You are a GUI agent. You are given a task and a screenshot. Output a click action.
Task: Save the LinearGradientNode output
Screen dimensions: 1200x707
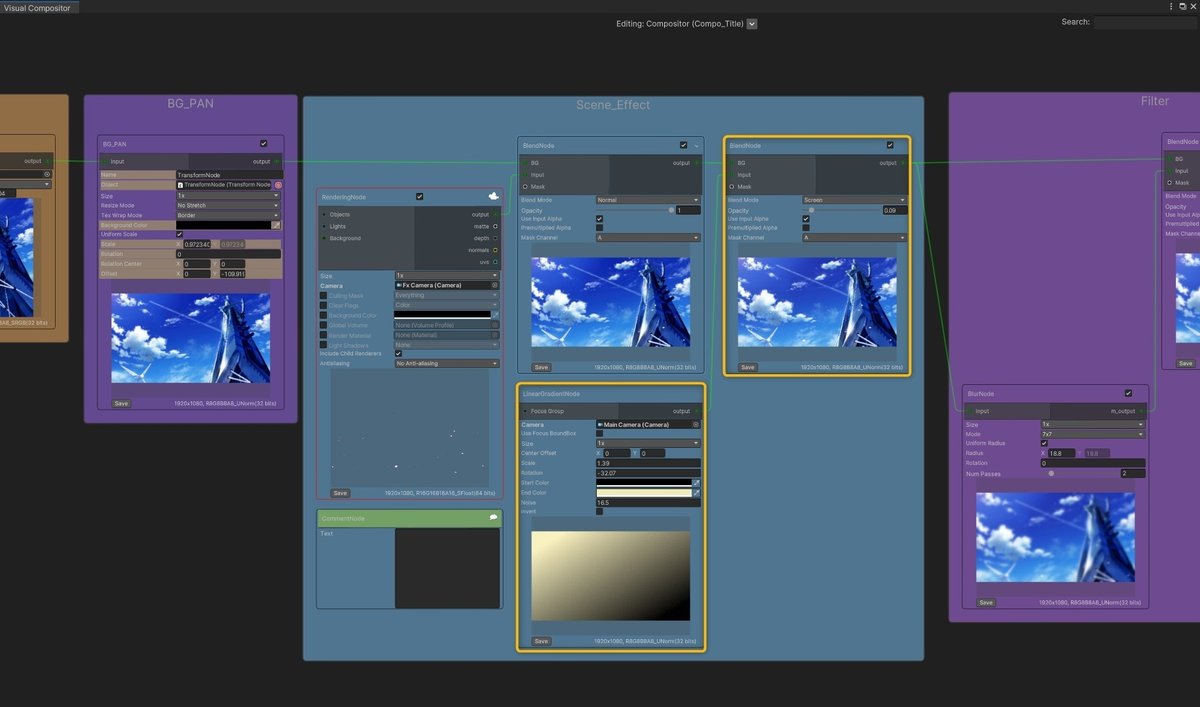pyautogui.click(x=541, y=641)
